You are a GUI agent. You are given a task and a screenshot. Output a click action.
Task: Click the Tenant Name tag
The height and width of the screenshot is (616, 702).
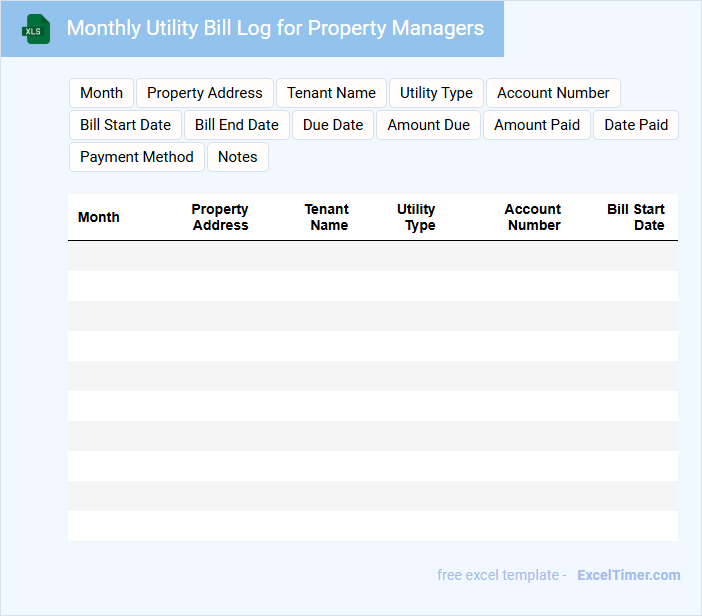[x=331, y=93]
